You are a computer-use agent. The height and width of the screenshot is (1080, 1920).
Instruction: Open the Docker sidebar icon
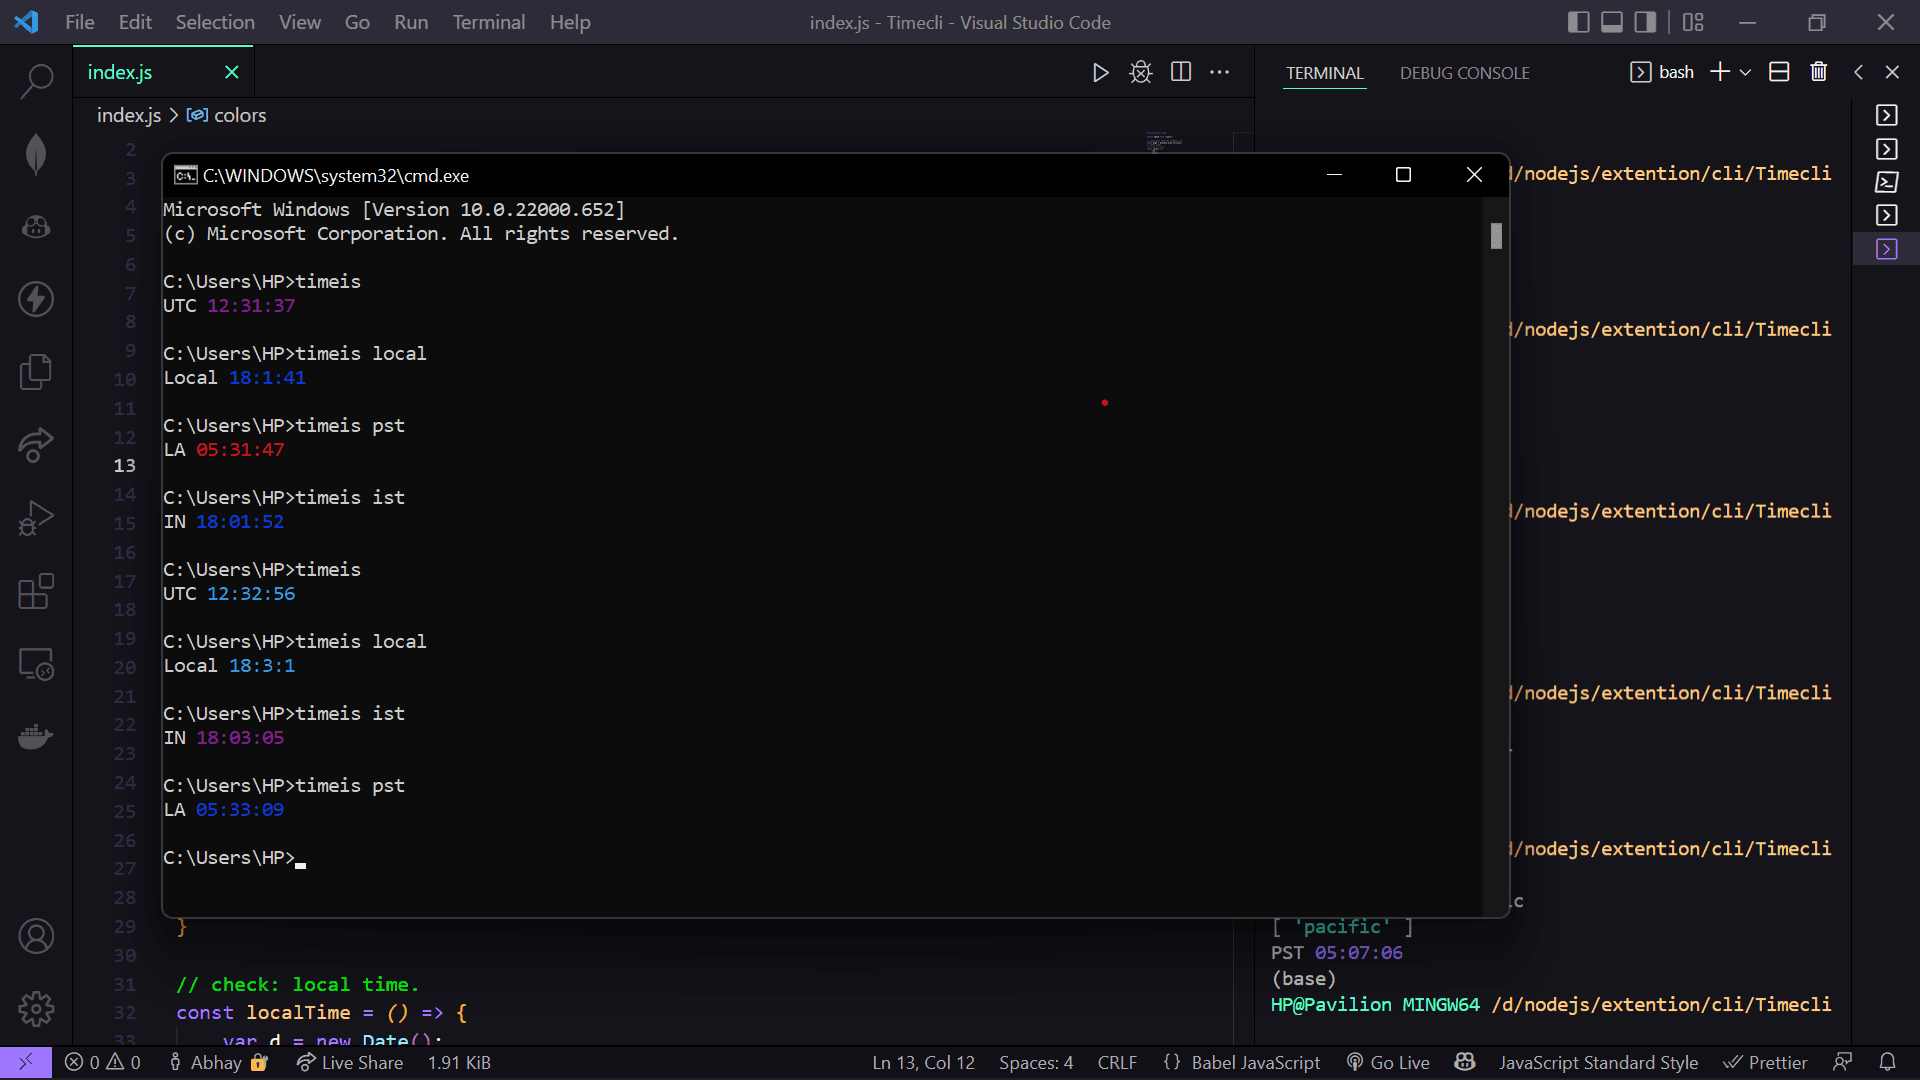pyautogui.click(x=36, y=737)
